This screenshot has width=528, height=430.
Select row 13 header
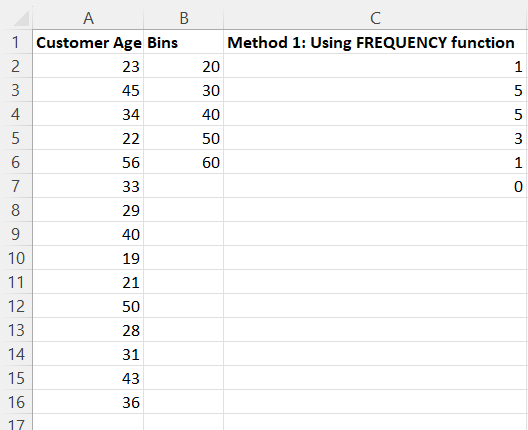(x=16, y=330)
